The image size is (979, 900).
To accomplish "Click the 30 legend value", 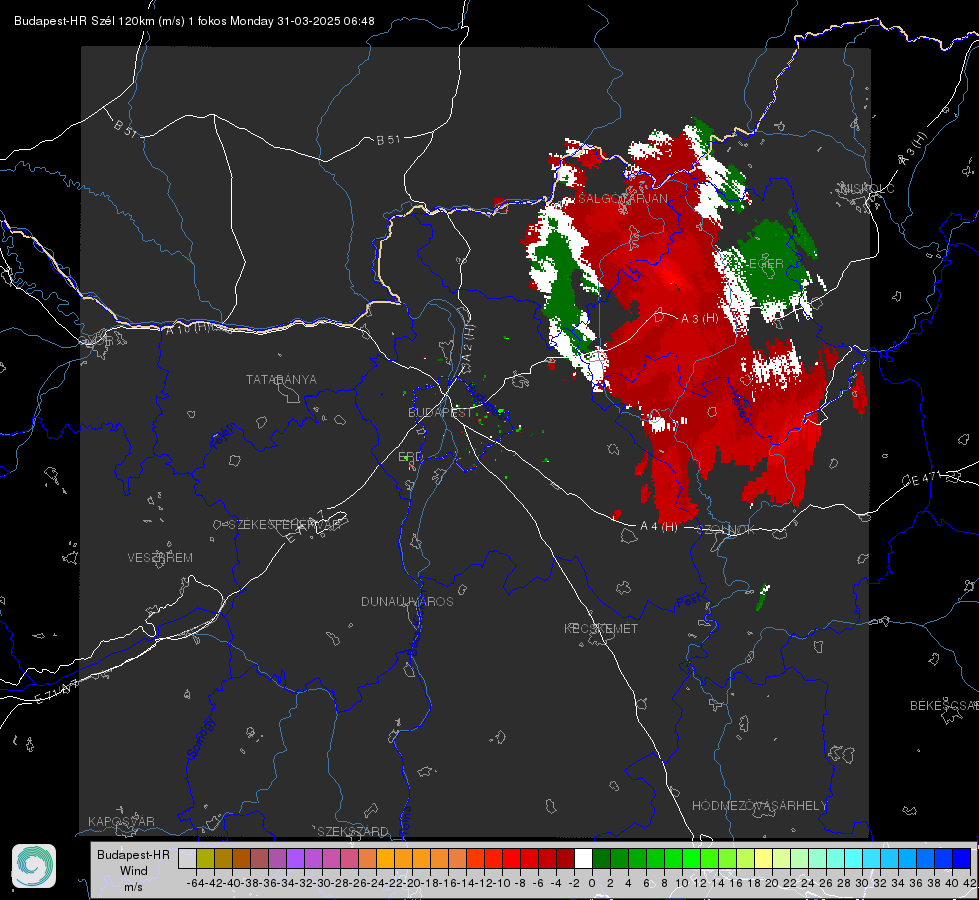I will pyautogui.click(x=862, y=883).
